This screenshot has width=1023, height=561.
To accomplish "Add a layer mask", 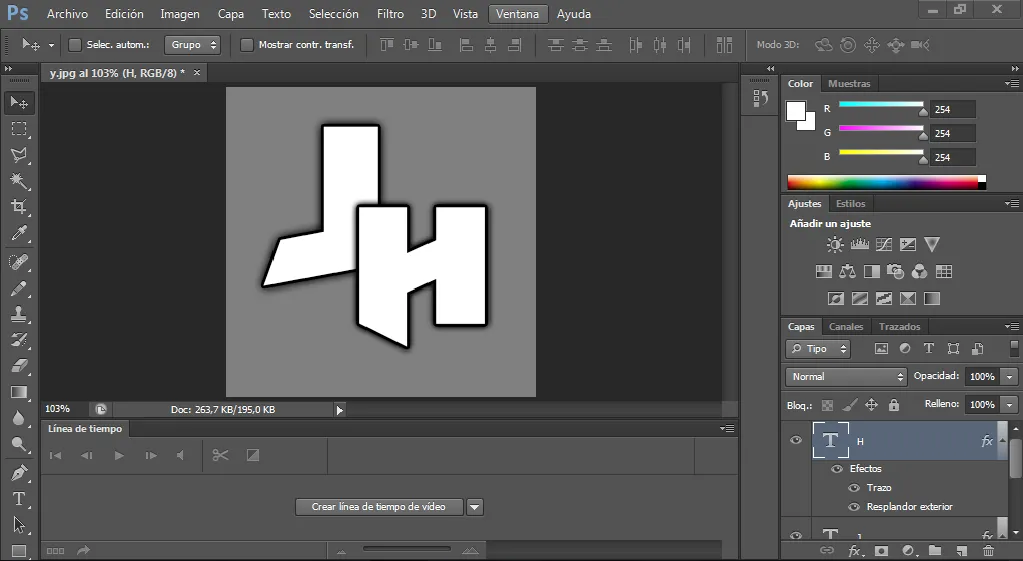I will click(881, 551).
